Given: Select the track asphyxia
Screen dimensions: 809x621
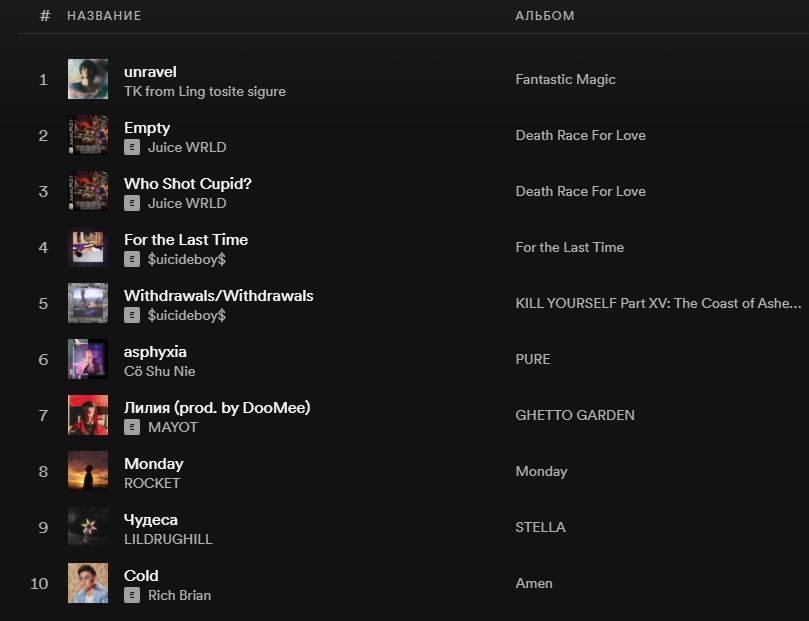Looking at the screenshot, I should pyautogui.click(x=155, y=351).
